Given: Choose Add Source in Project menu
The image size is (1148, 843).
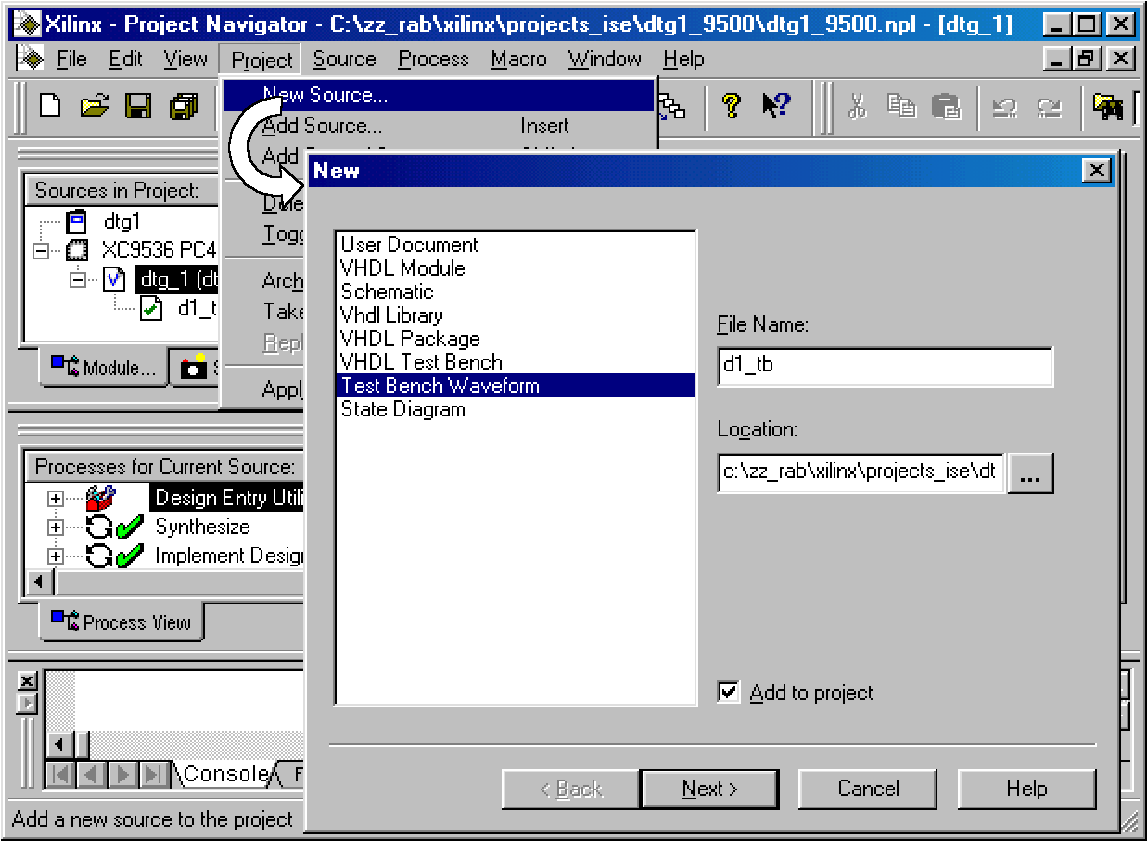Looking at the screenshot, I should point(439,126).
